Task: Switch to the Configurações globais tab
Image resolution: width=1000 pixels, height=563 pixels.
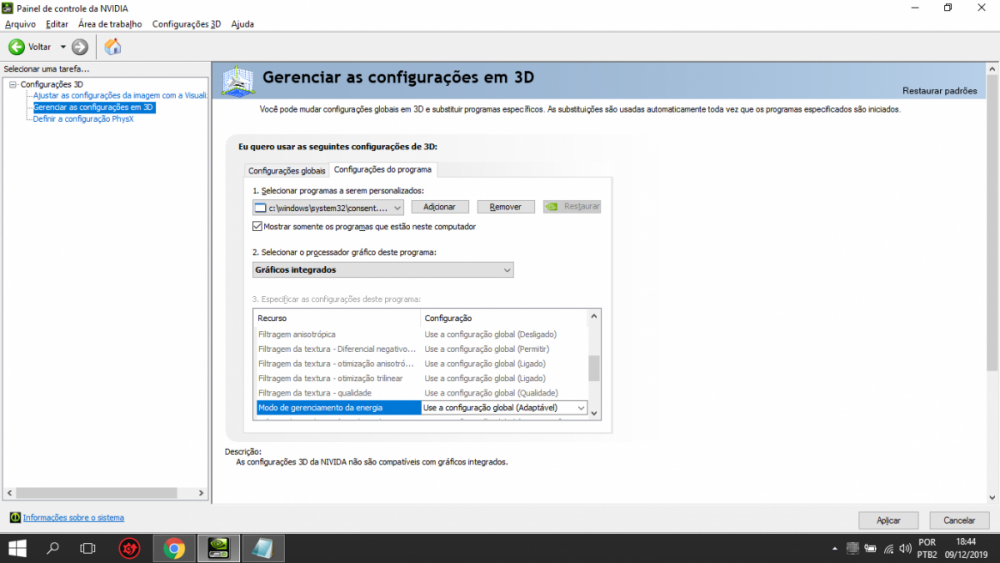Action: [286, 171]
